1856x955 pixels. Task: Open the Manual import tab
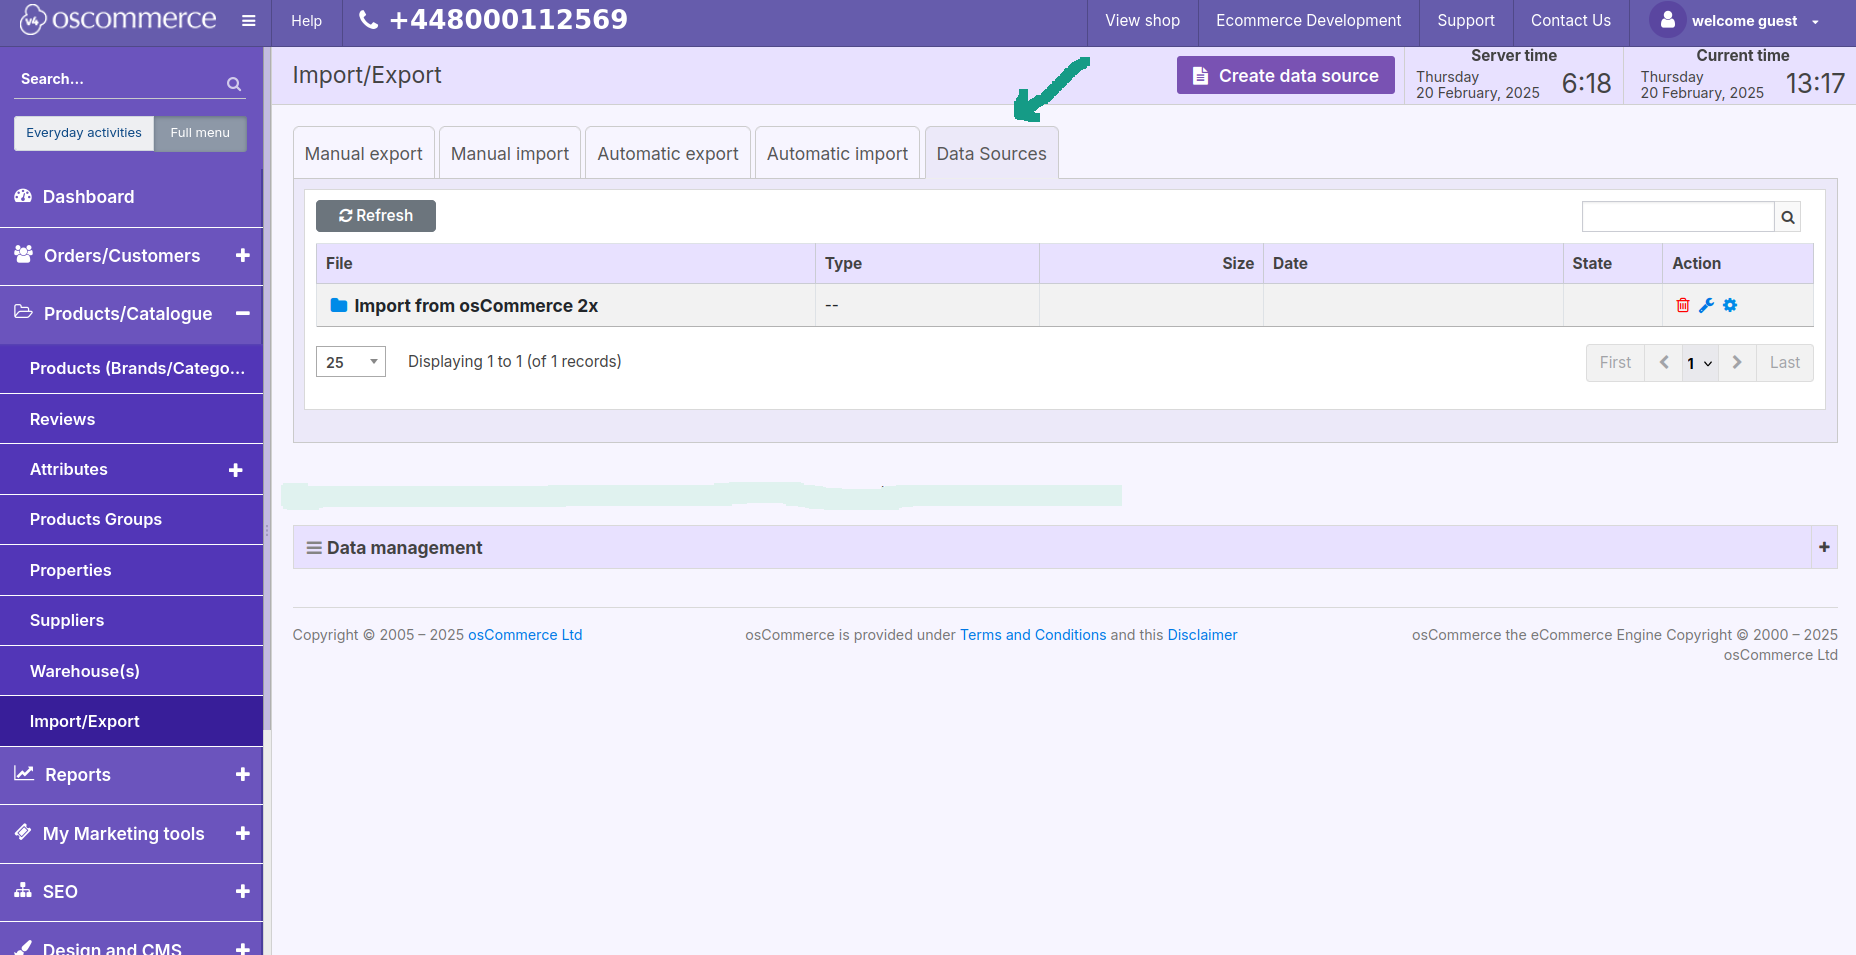coord(510,154)
